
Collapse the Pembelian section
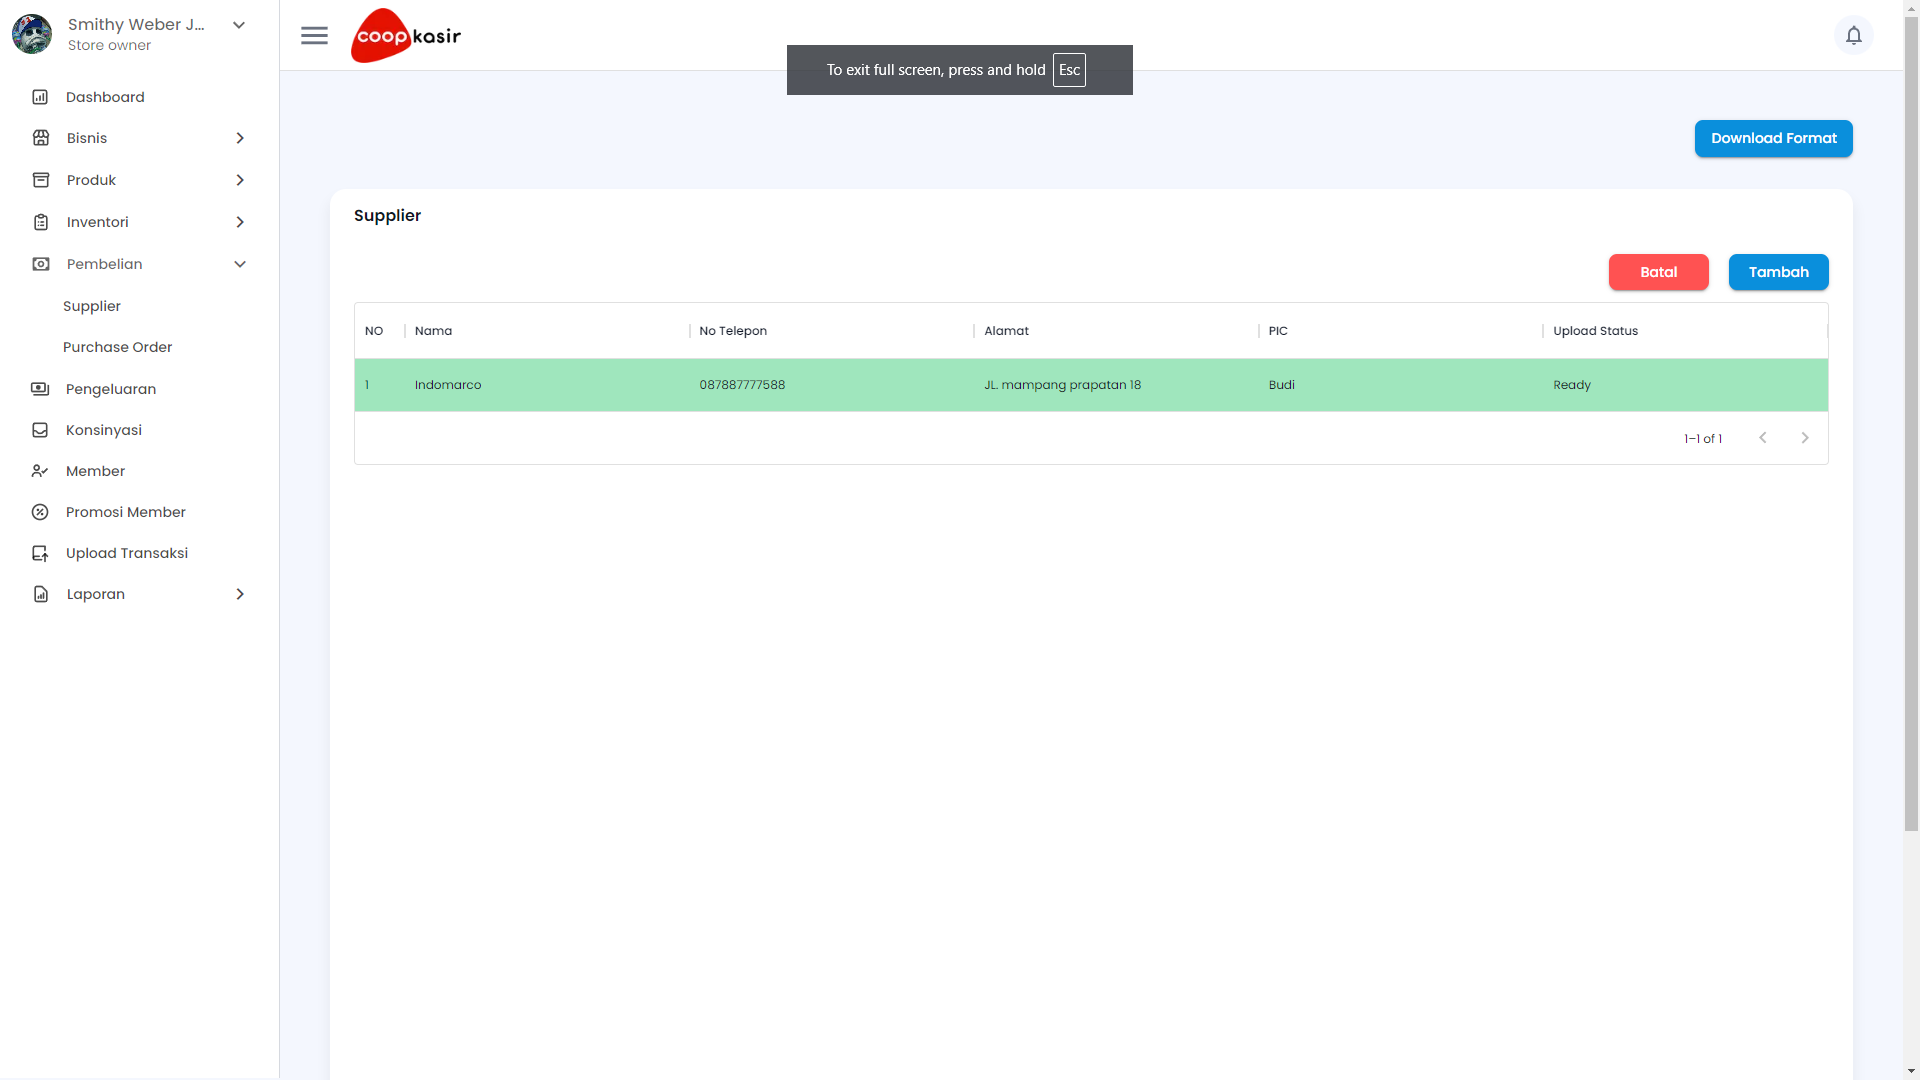[x=240, y=263]
